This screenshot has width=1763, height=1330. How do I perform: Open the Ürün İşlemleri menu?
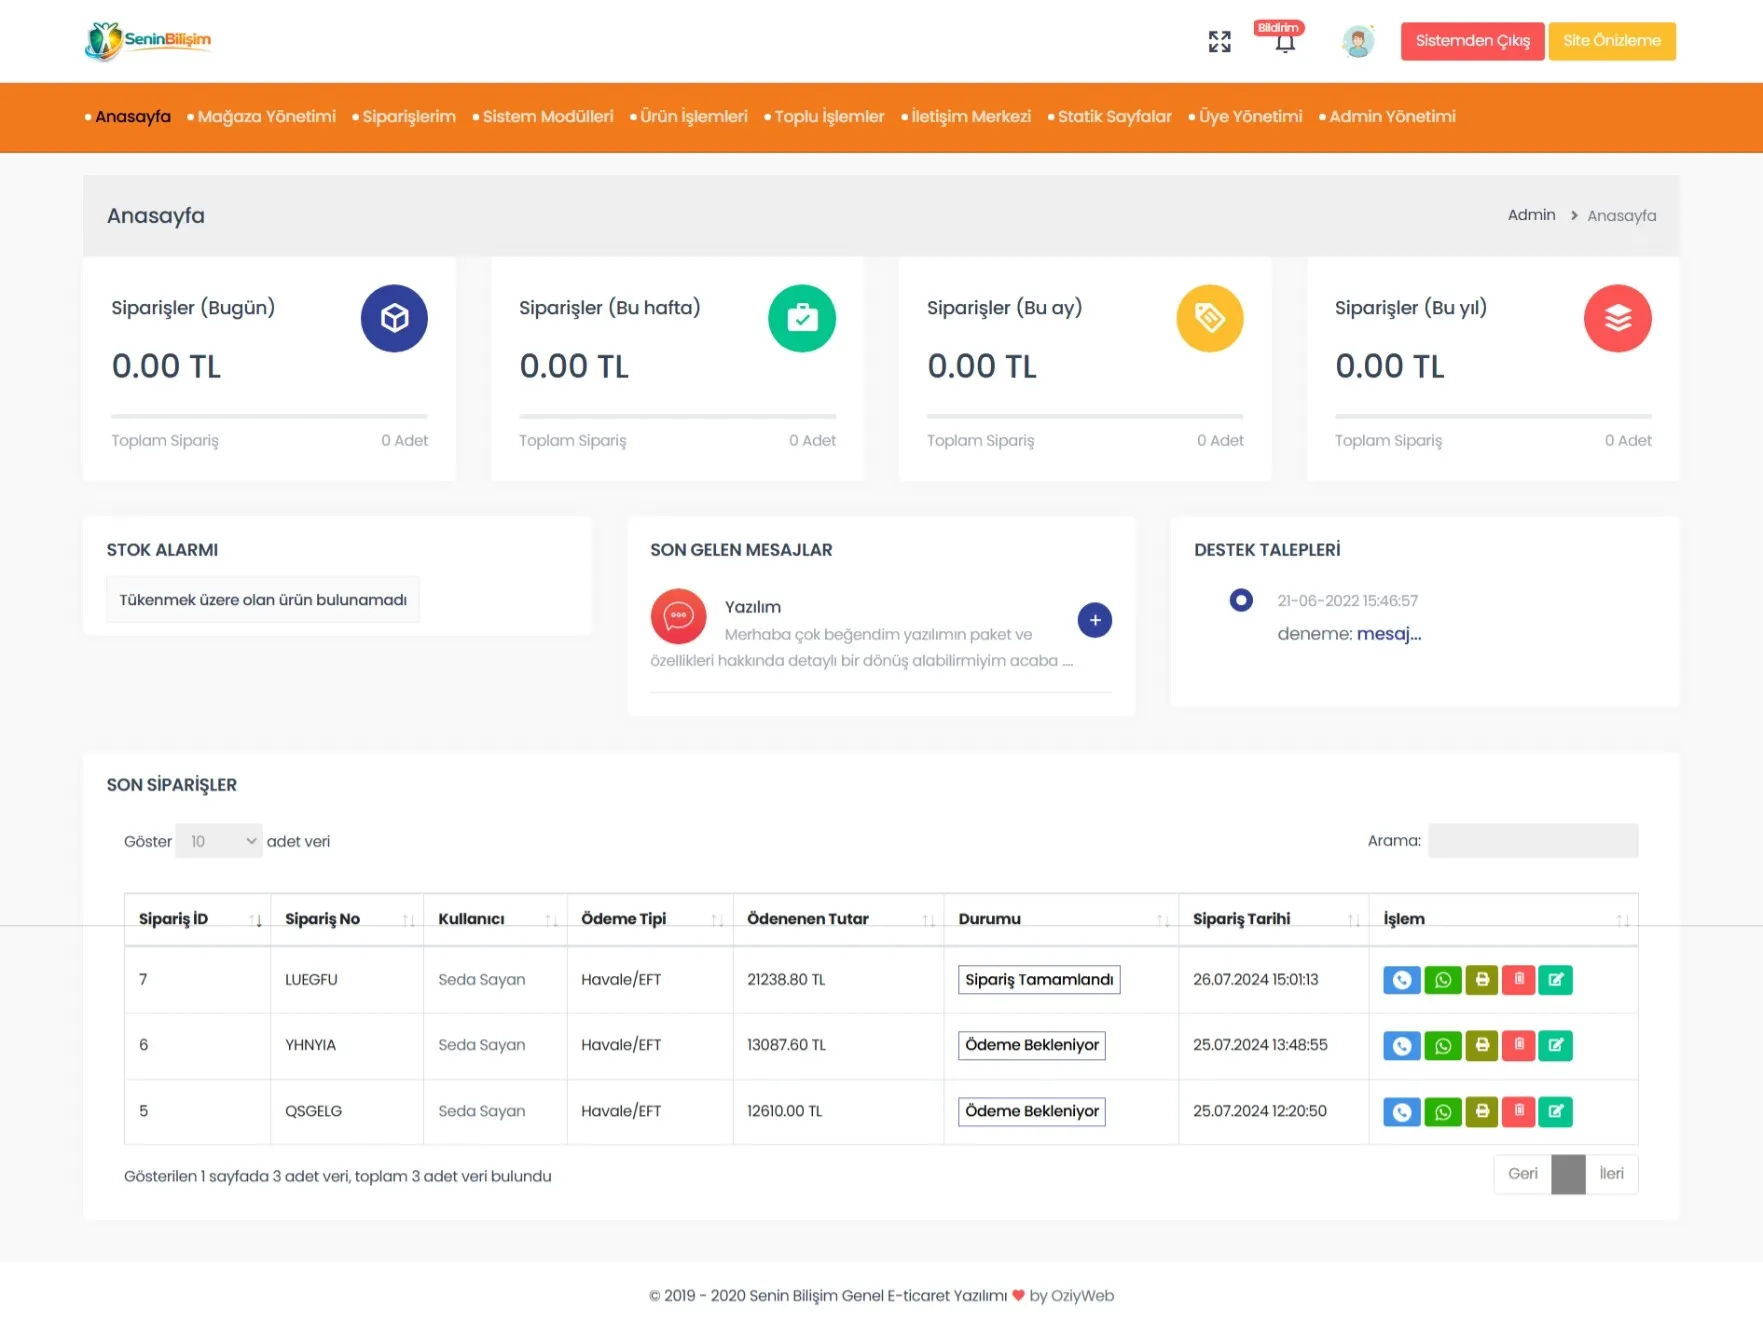point(693,117)
